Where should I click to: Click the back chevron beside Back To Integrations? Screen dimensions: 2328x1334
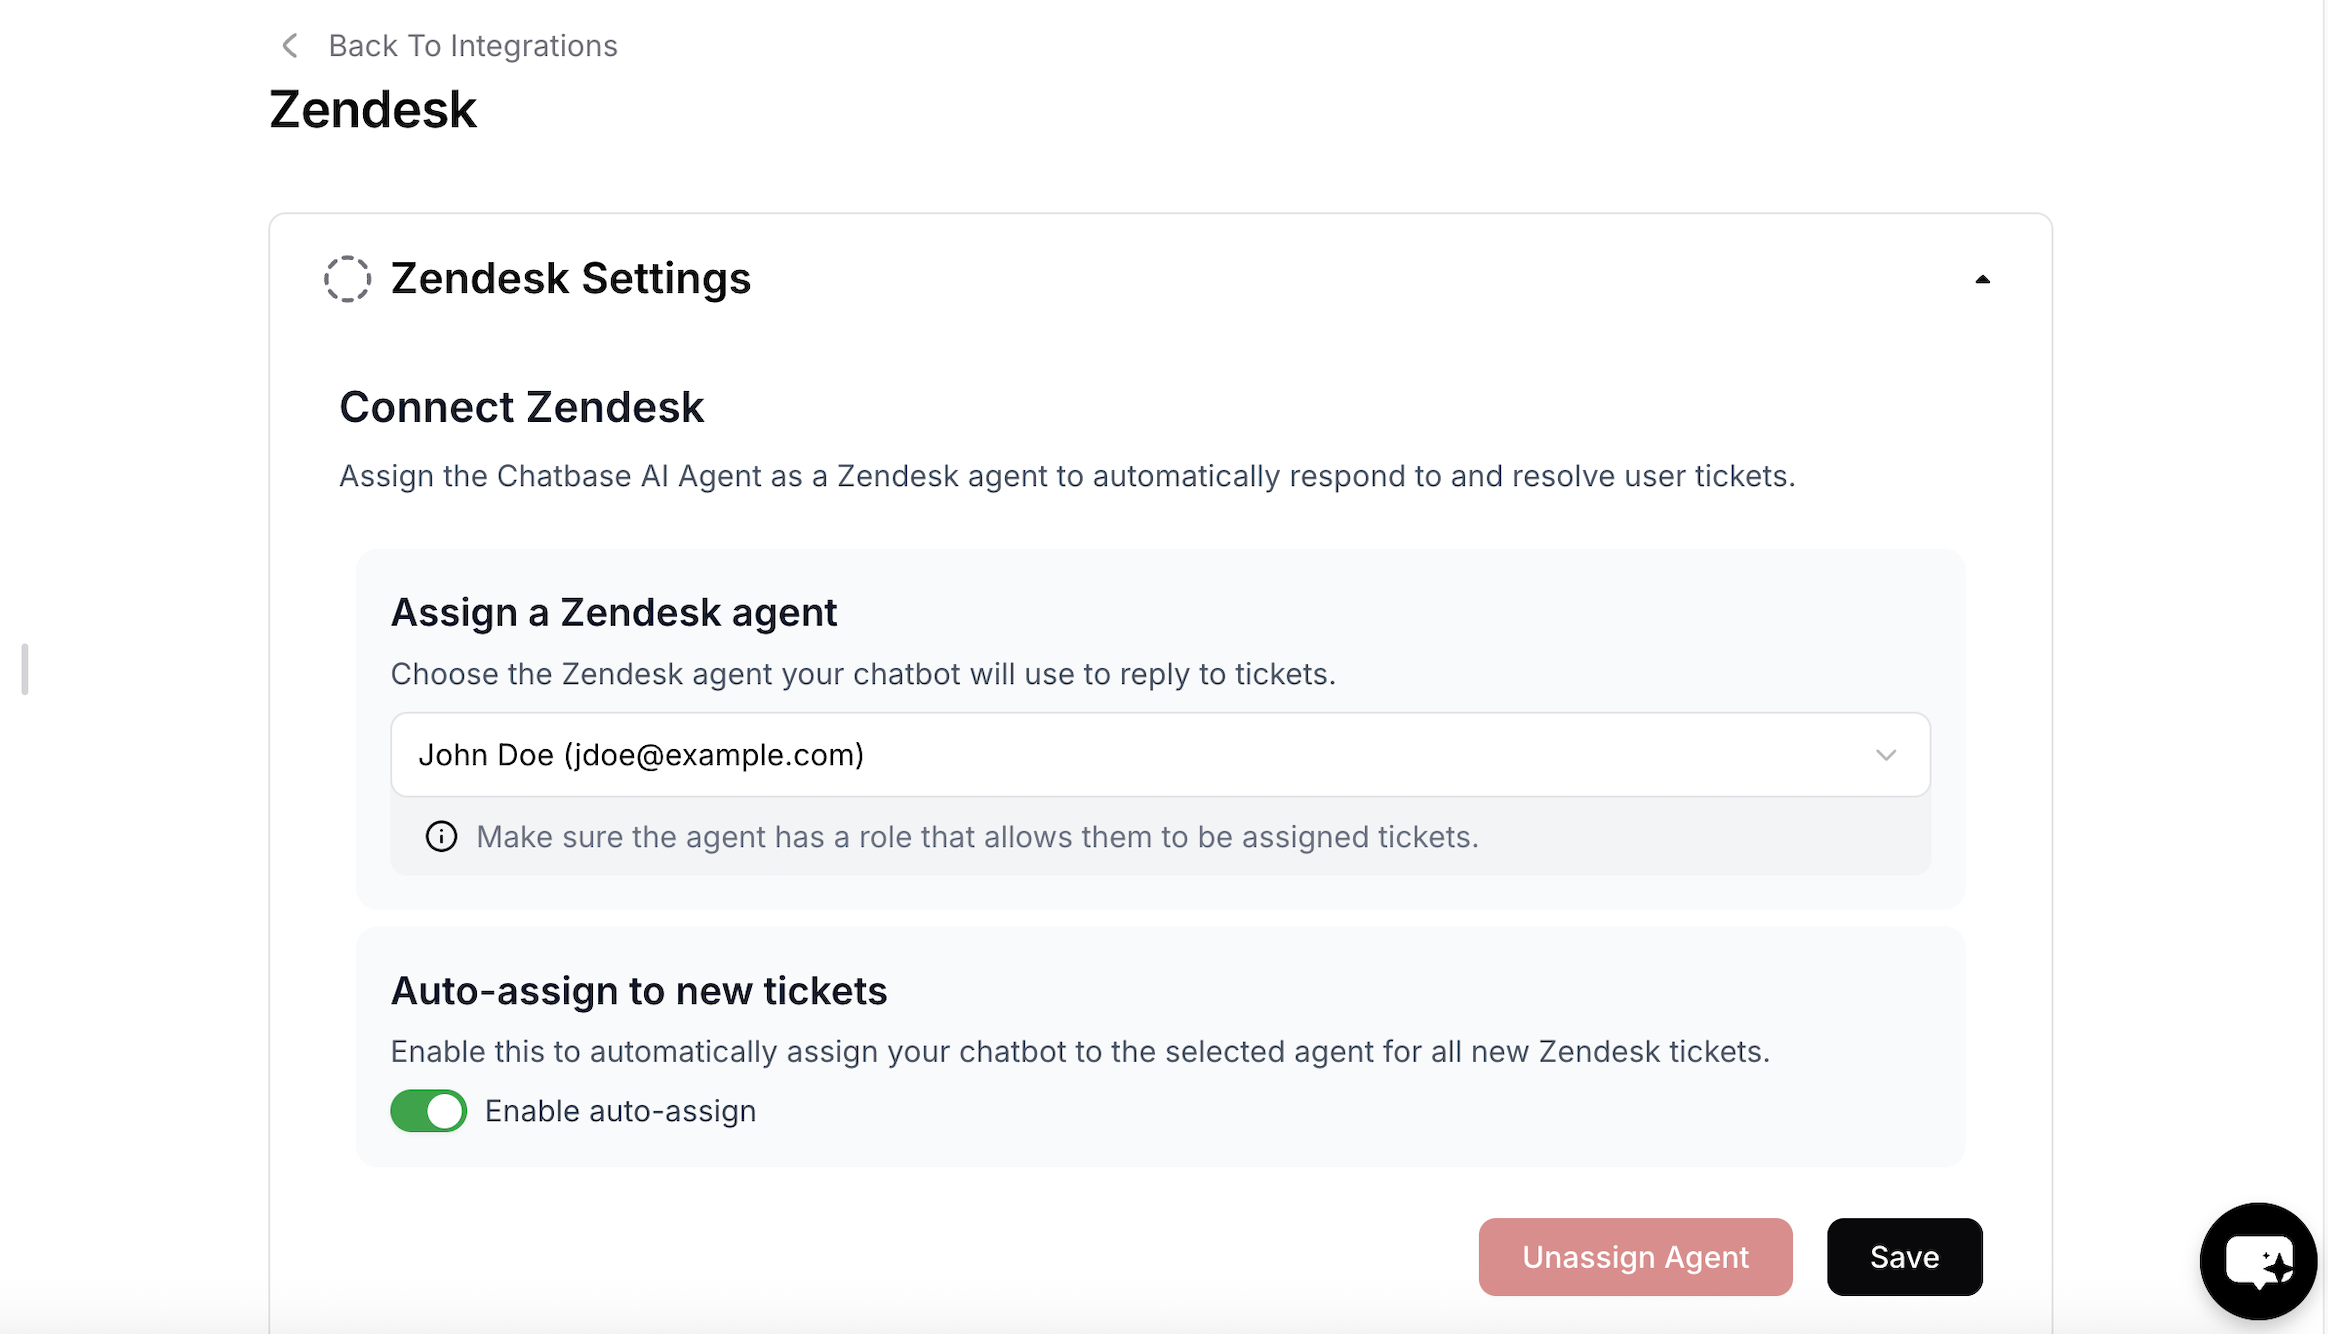pos(288,45)
